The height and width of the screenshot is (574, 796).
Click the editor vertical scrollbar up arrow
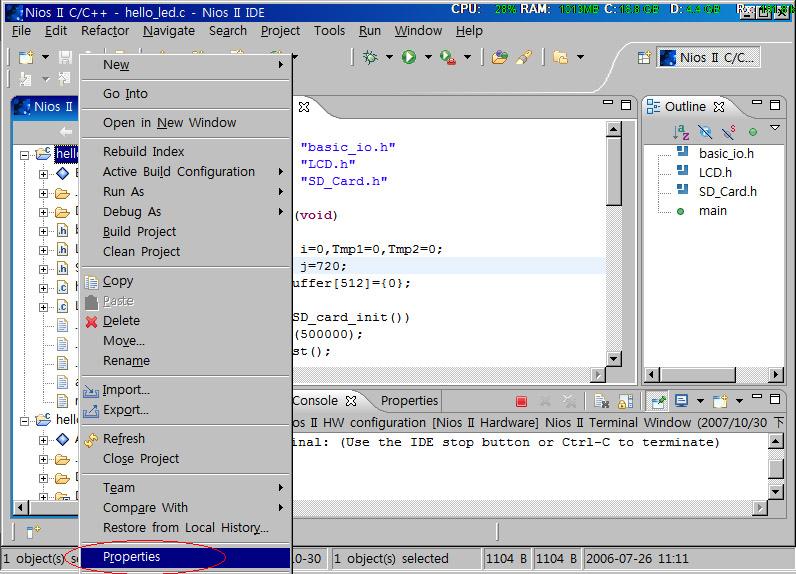coord(614,129)
